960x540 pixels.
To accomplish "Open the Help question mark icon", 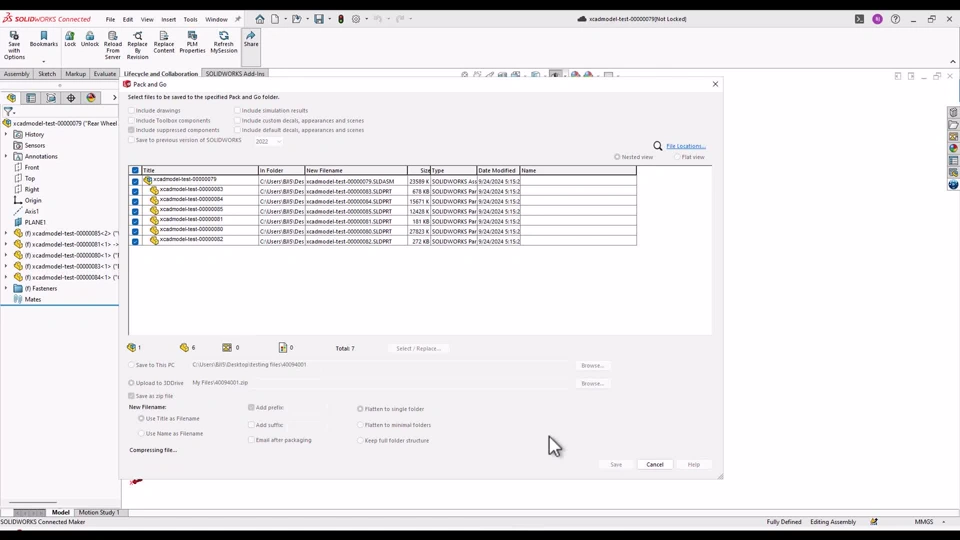I will pos(895,19).
